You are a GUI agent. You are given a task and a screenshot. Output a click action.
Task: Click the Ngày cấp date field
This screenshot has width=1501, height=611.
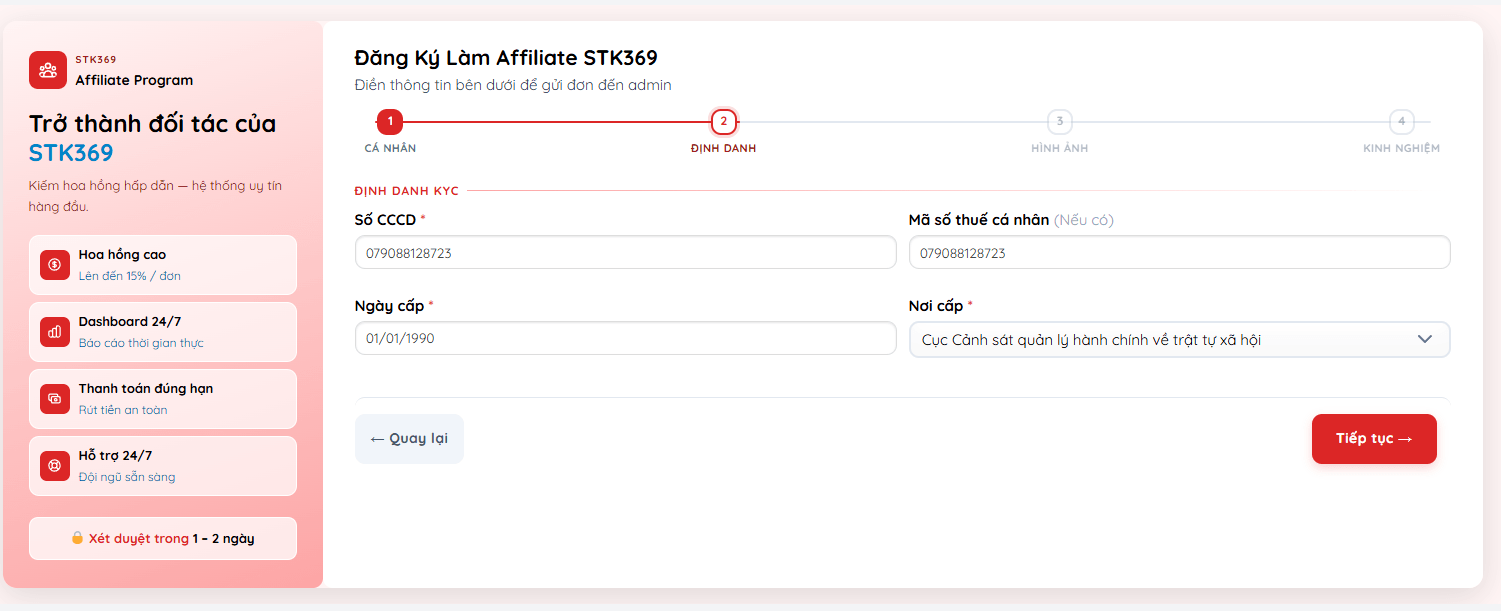(x=625, y=339)
